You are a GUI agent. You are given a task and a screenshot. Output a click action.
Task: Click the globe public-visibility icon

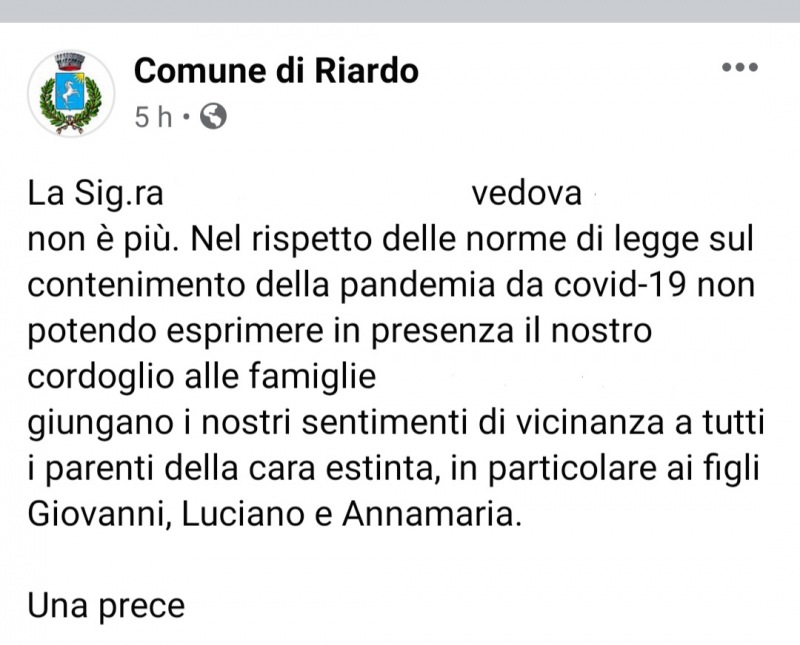213,117
